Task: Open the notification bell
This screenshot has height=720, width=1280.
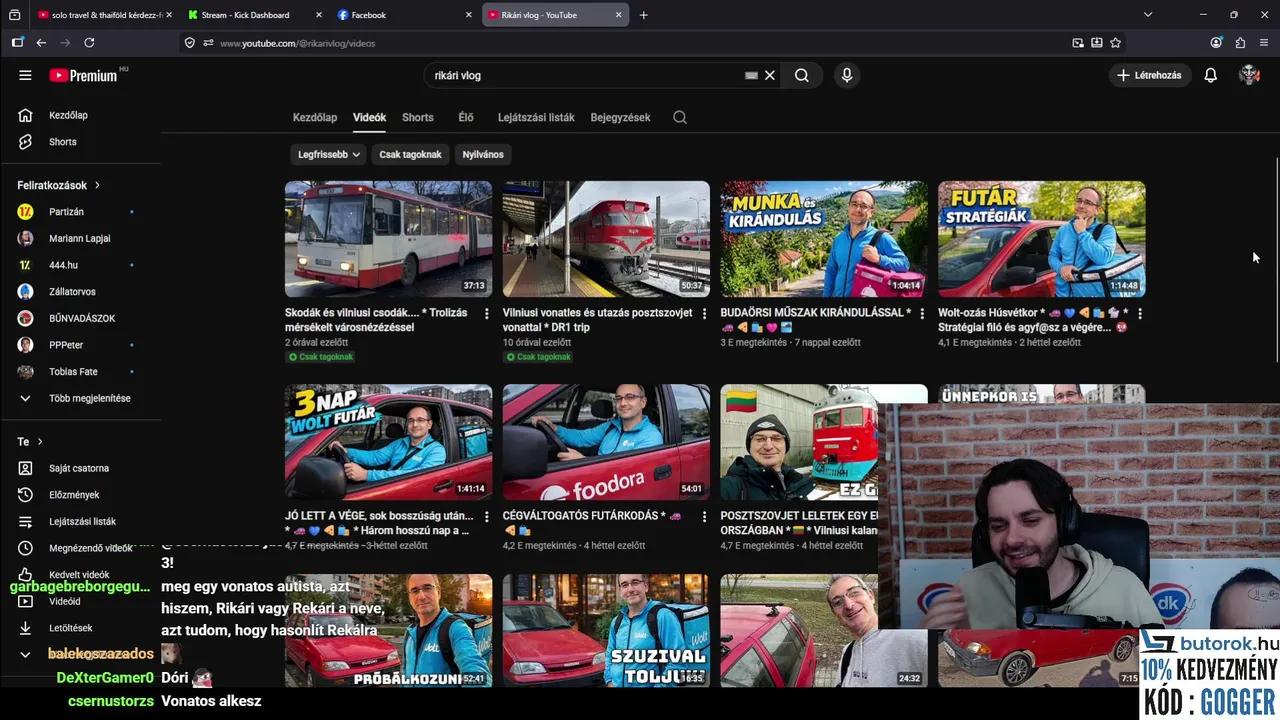Action: point(1210,75)
